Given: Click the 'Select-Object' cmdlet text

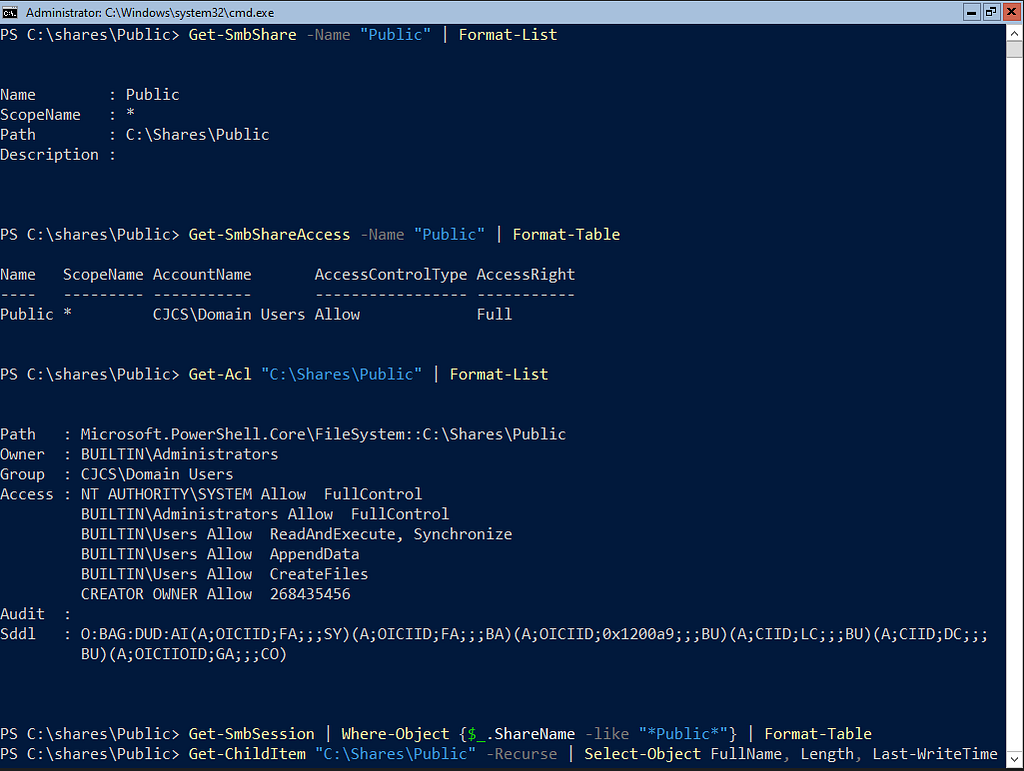Looking at the screenshot, I should coord(643,754).
